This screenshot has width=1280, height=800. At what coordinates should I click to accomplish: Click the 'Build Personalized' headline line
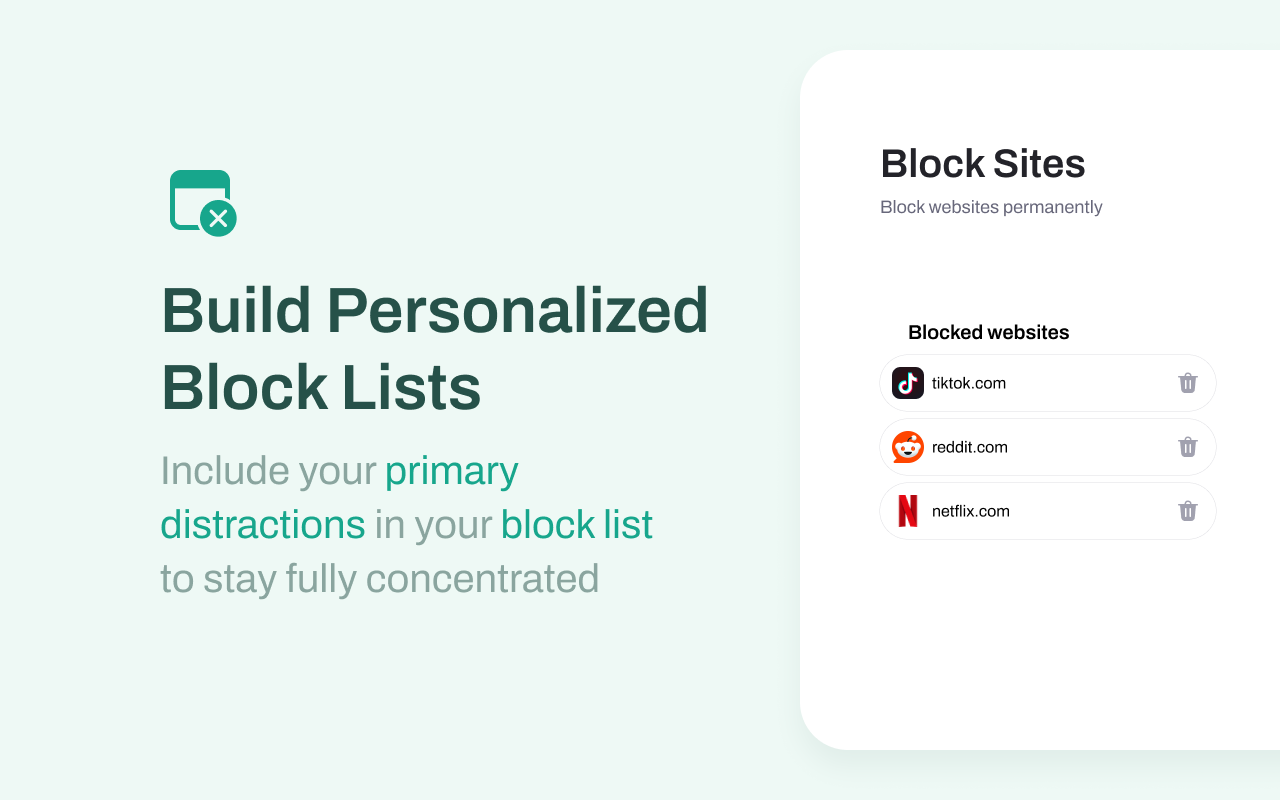[435, 312]
